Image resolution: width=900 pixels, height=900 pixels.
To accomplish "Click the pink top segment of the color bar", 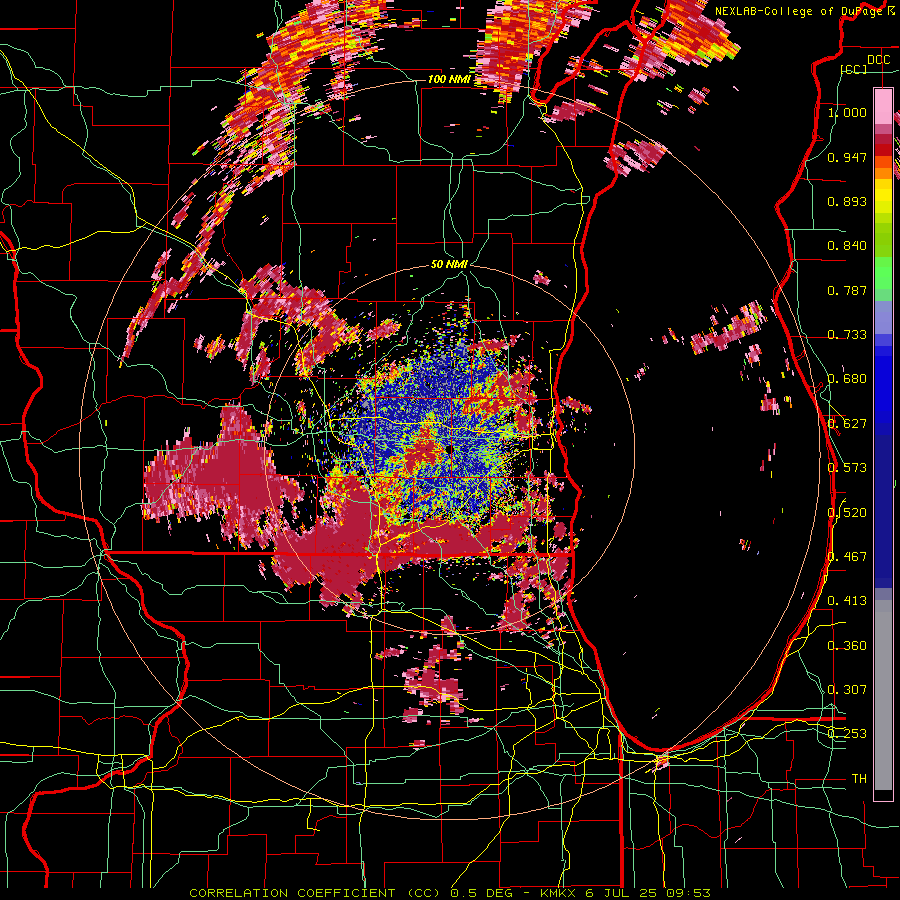I will pos(883,106).
